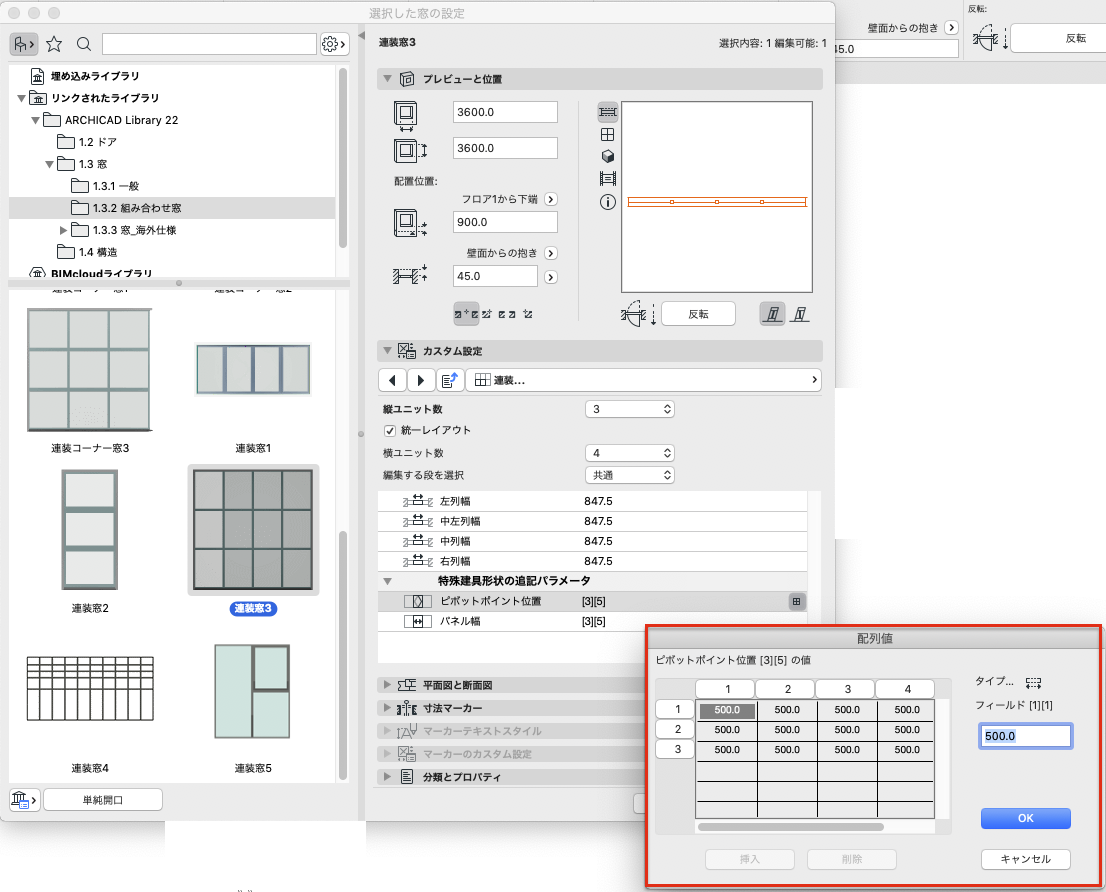Click the front elevation preview icon

click(607, 134)
